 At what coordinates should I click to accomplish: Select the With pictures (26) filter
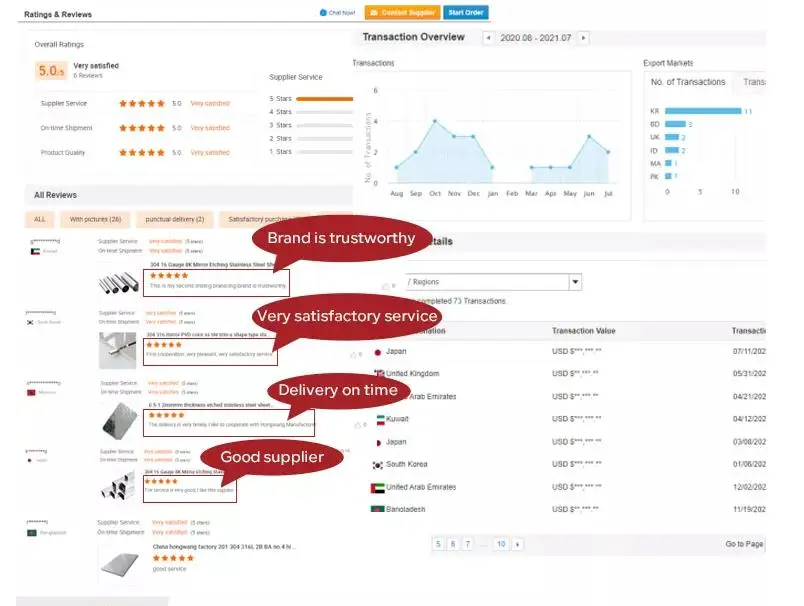95,219
